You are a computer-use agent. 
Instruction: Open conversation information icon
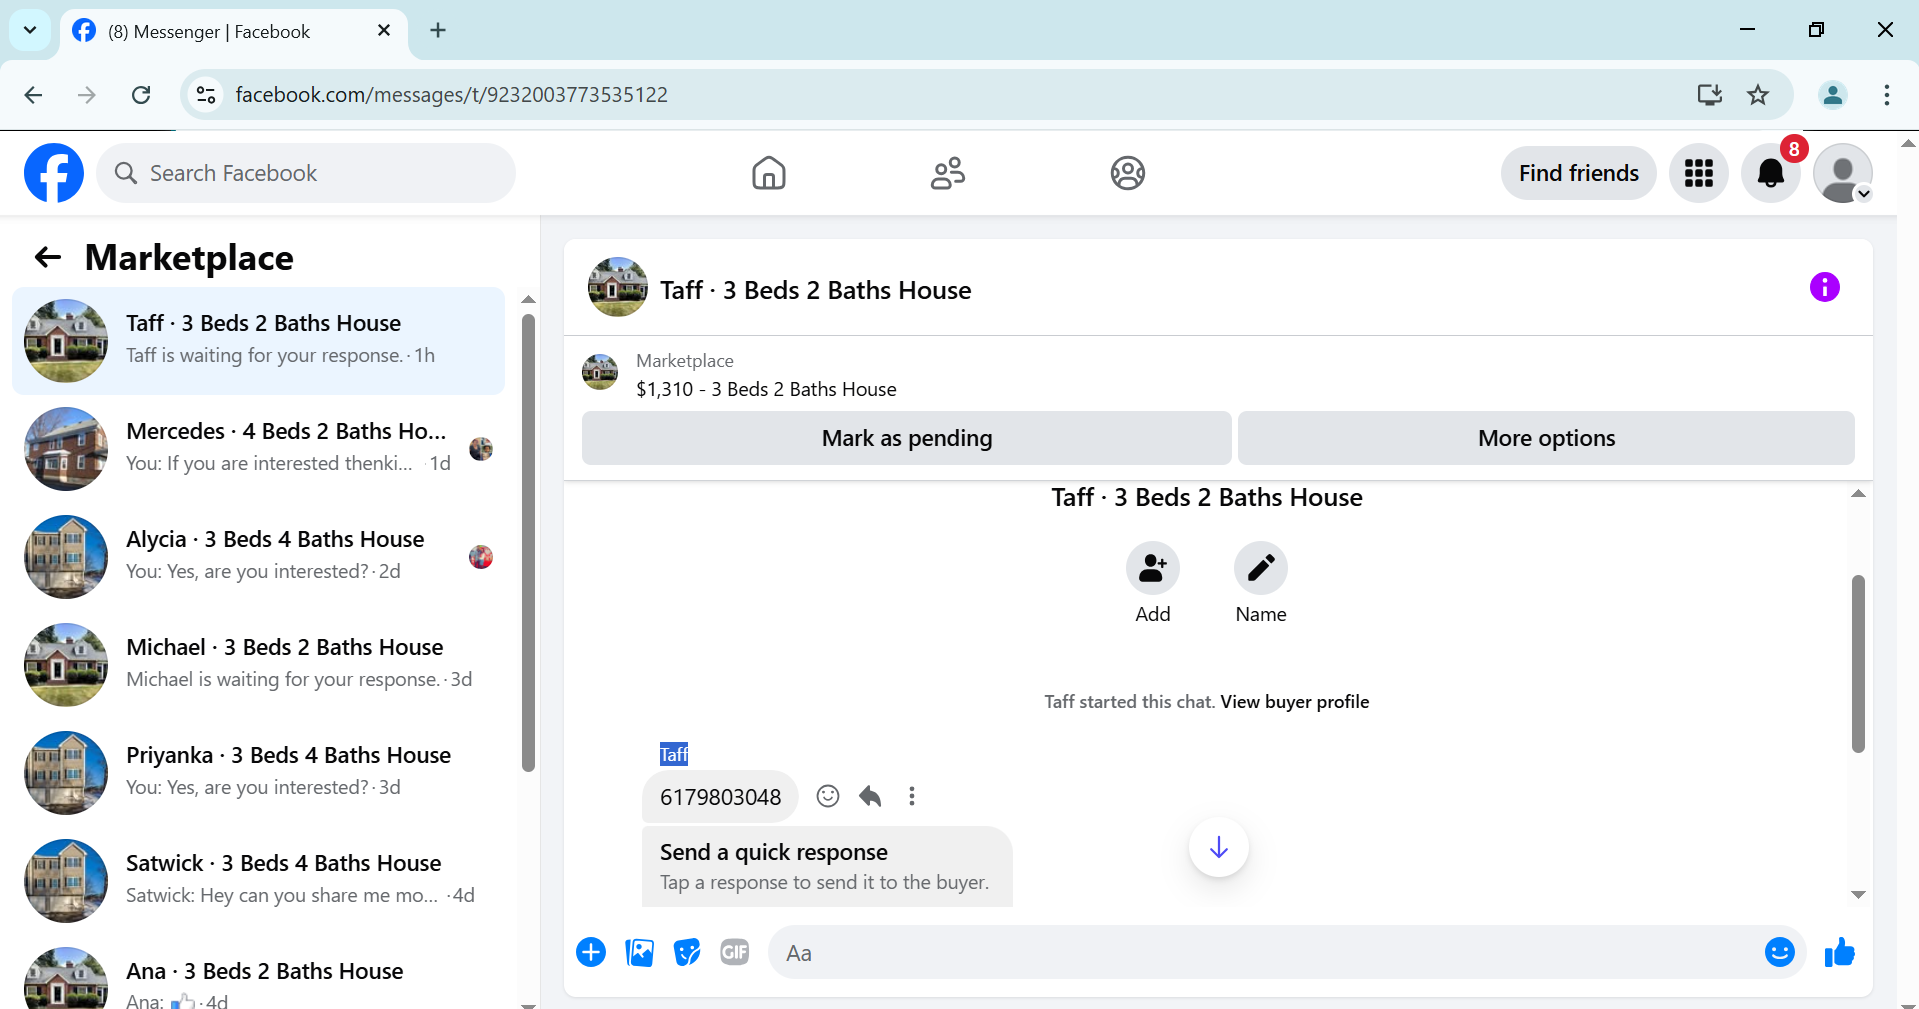point(1824,287)
